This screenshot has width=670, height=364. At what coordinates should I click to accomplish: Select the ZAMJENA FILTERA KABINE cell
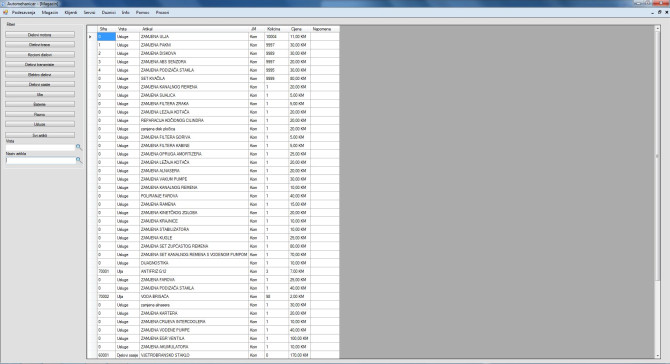tap(194, 146)
